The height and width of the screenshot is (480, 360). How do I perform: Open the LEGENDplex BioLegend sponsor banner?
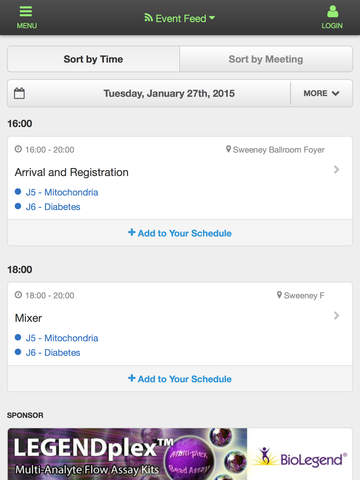tap(180, 454)
